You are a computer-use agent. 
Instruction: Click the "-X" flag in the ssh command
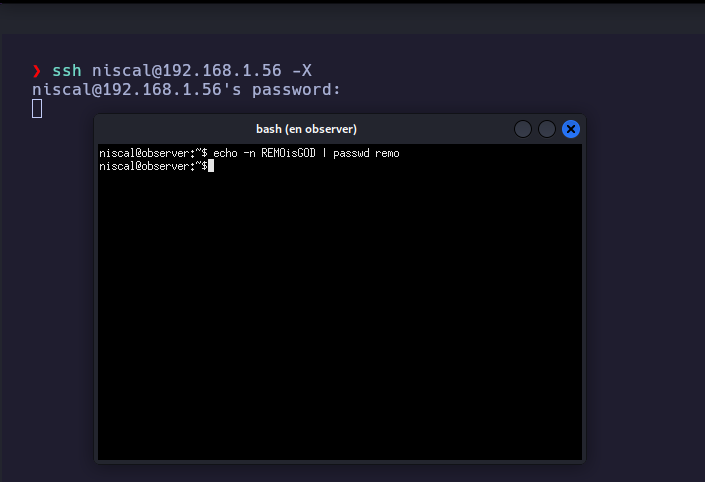(301, 70)
